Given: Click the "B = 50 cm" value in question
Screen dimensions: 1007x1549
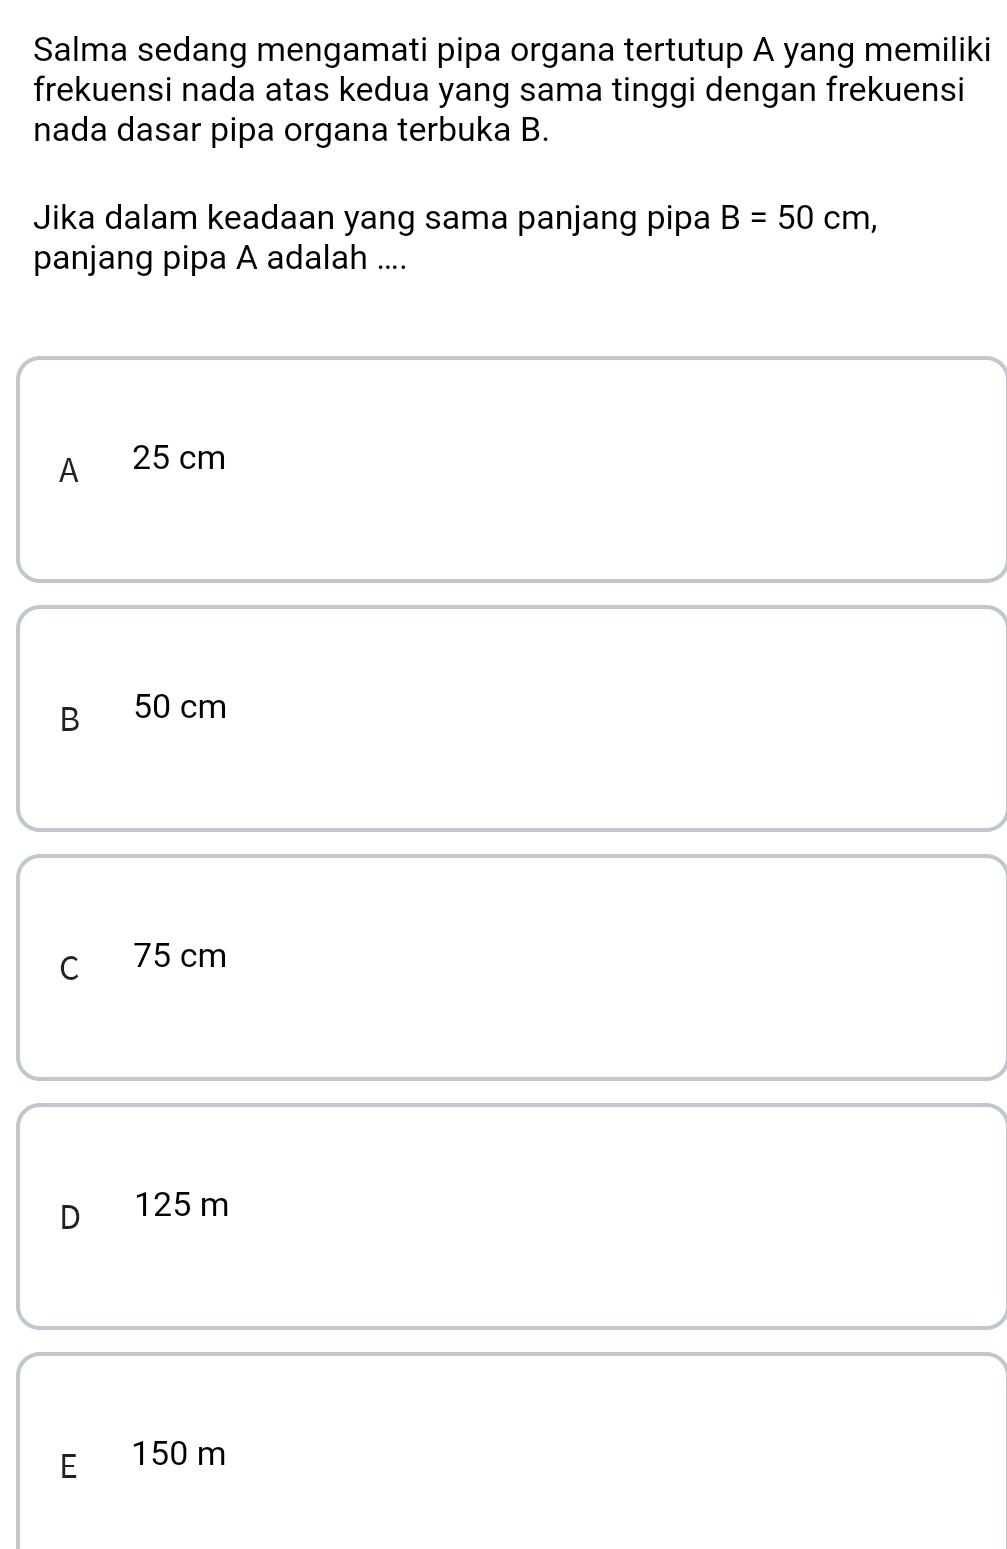Looking at the screenshot, I should coord(800,218).
